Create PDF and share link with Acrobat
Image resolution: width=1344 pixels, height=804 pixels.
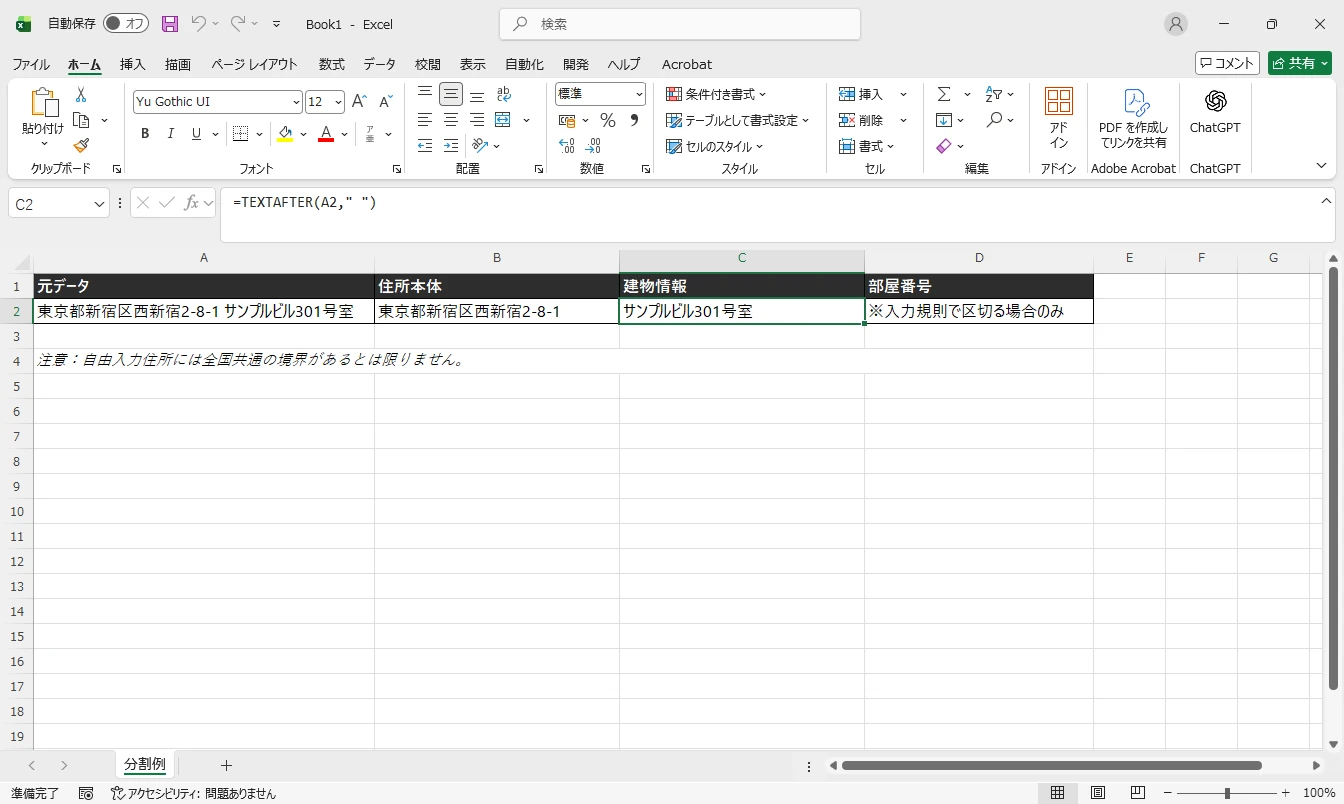[1133, 118]
